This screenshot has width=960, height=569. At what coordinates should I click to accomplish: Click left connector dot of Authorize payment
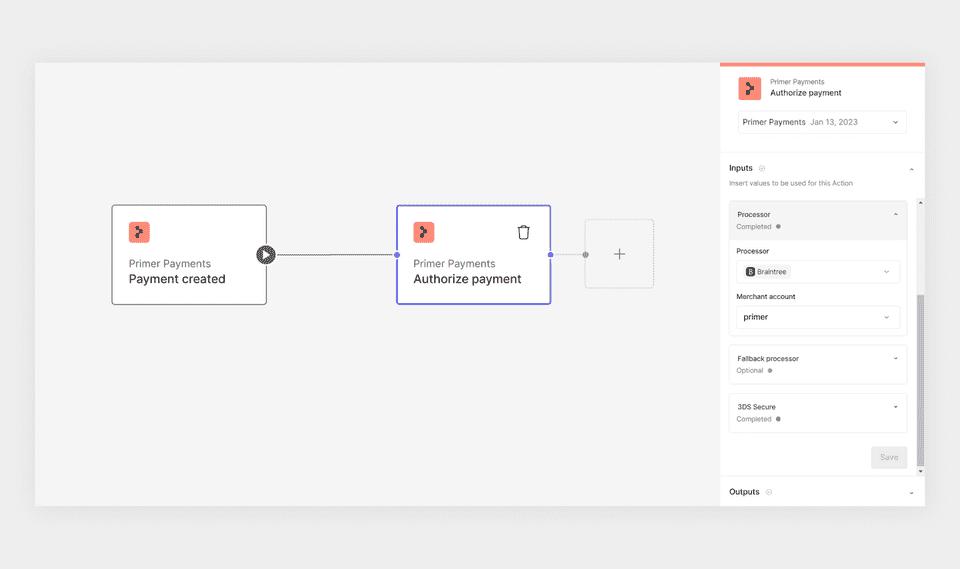(397, 255)
